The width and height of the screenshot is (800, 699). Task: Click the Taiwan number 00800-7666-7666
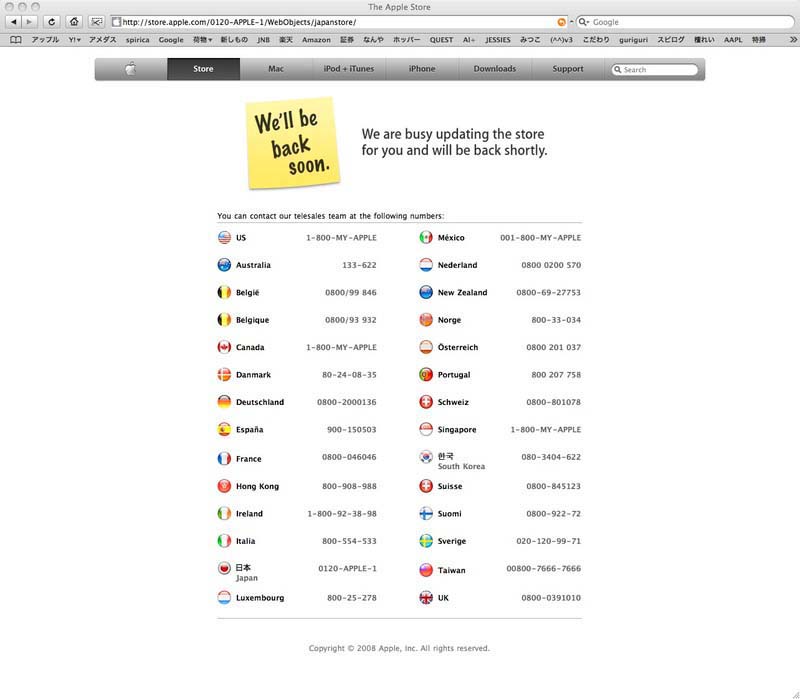click(543, 568)
